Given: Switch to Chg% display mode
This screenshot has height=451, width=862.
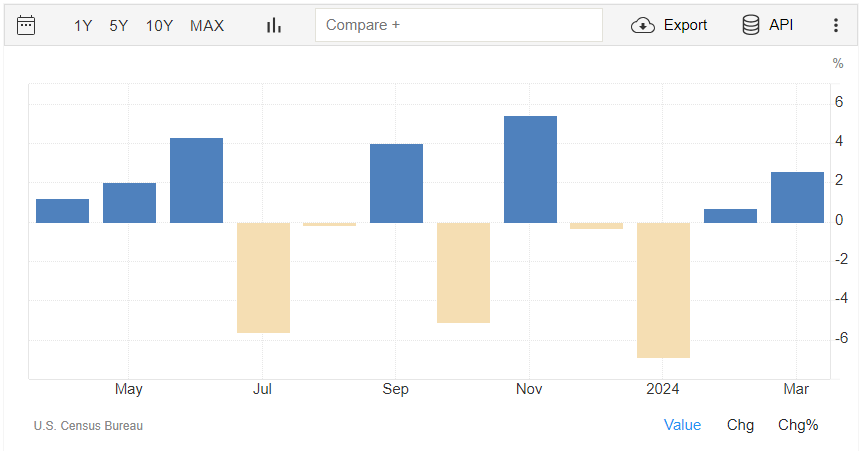Looking at the screenshot, I should tap(798, 425).
